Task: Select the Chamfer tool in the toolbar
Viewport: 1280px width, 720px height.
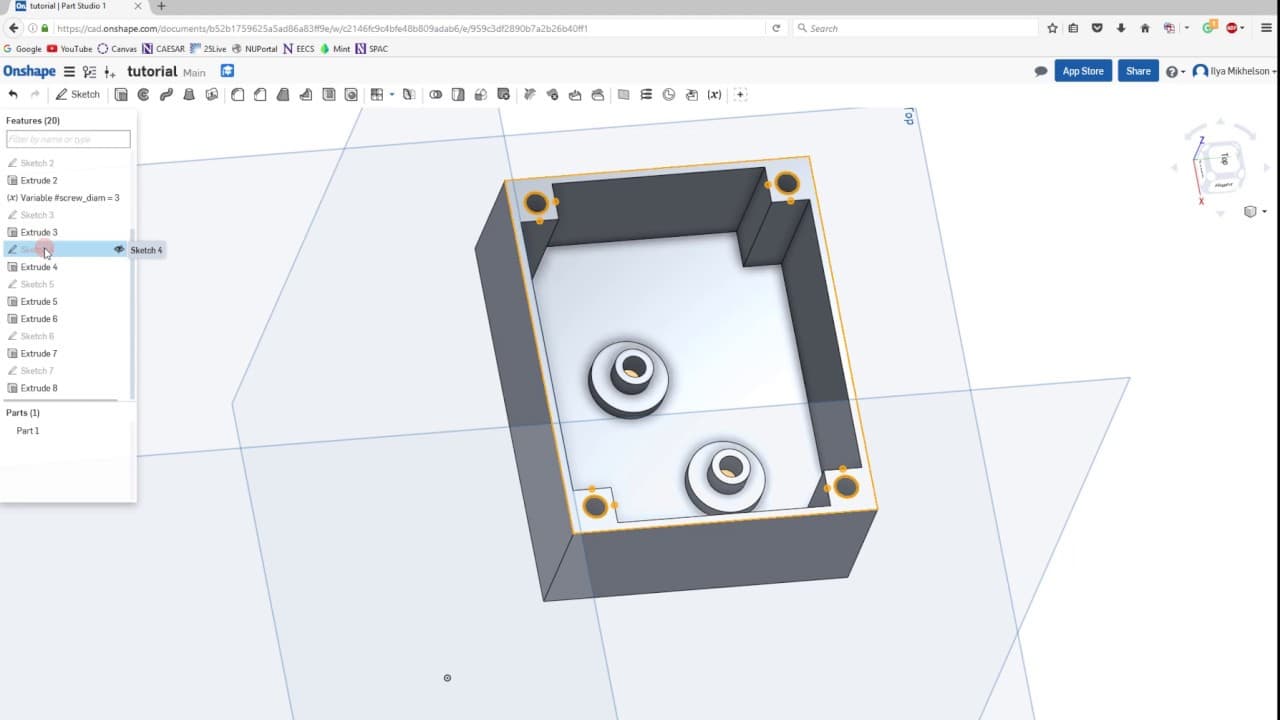Action: 260,95
